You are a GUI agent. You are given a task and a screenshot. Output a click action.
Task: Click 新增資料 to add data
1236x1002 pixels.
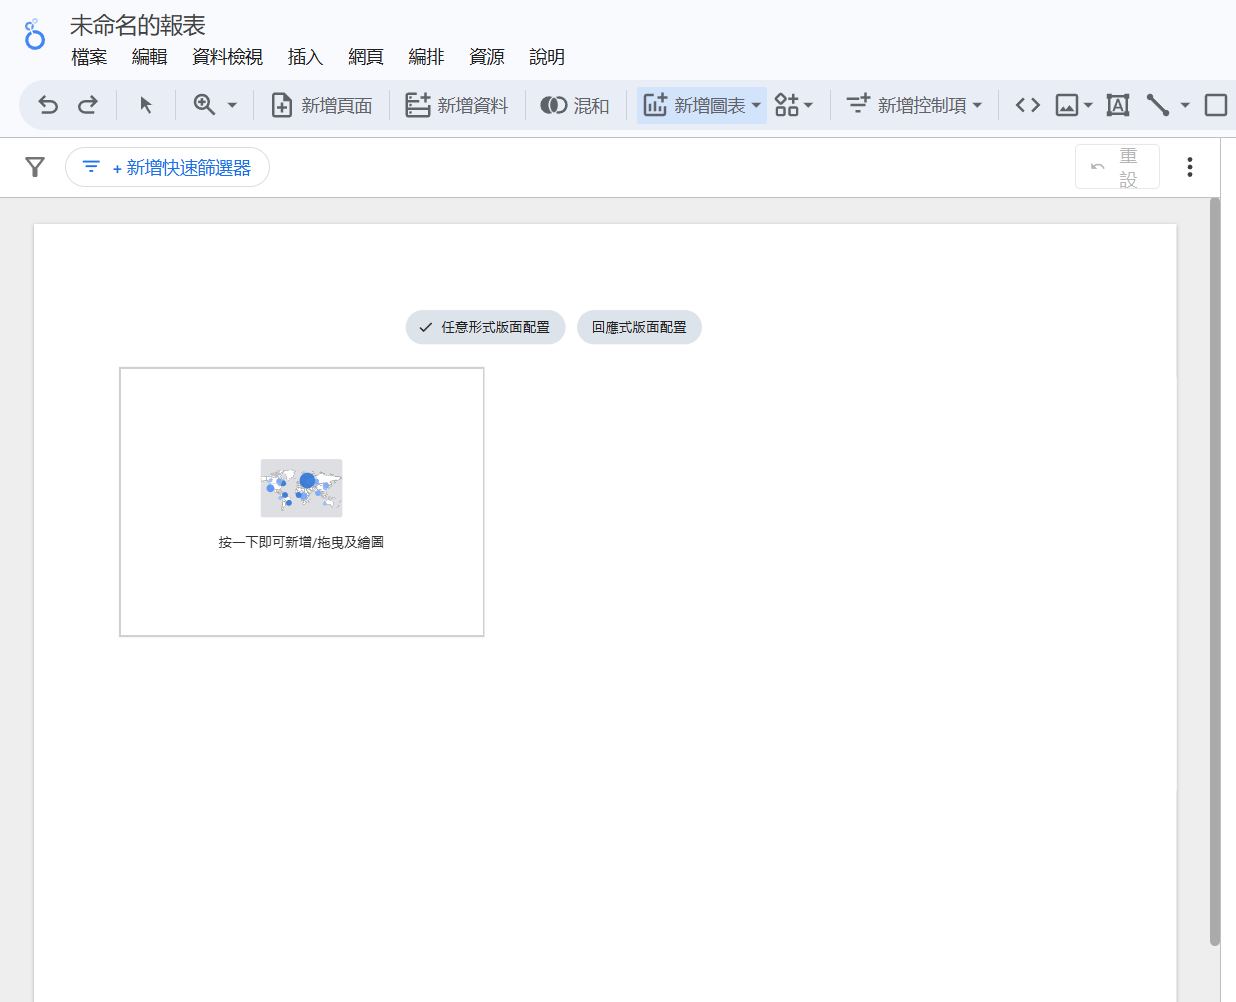[x=457, y=105]
